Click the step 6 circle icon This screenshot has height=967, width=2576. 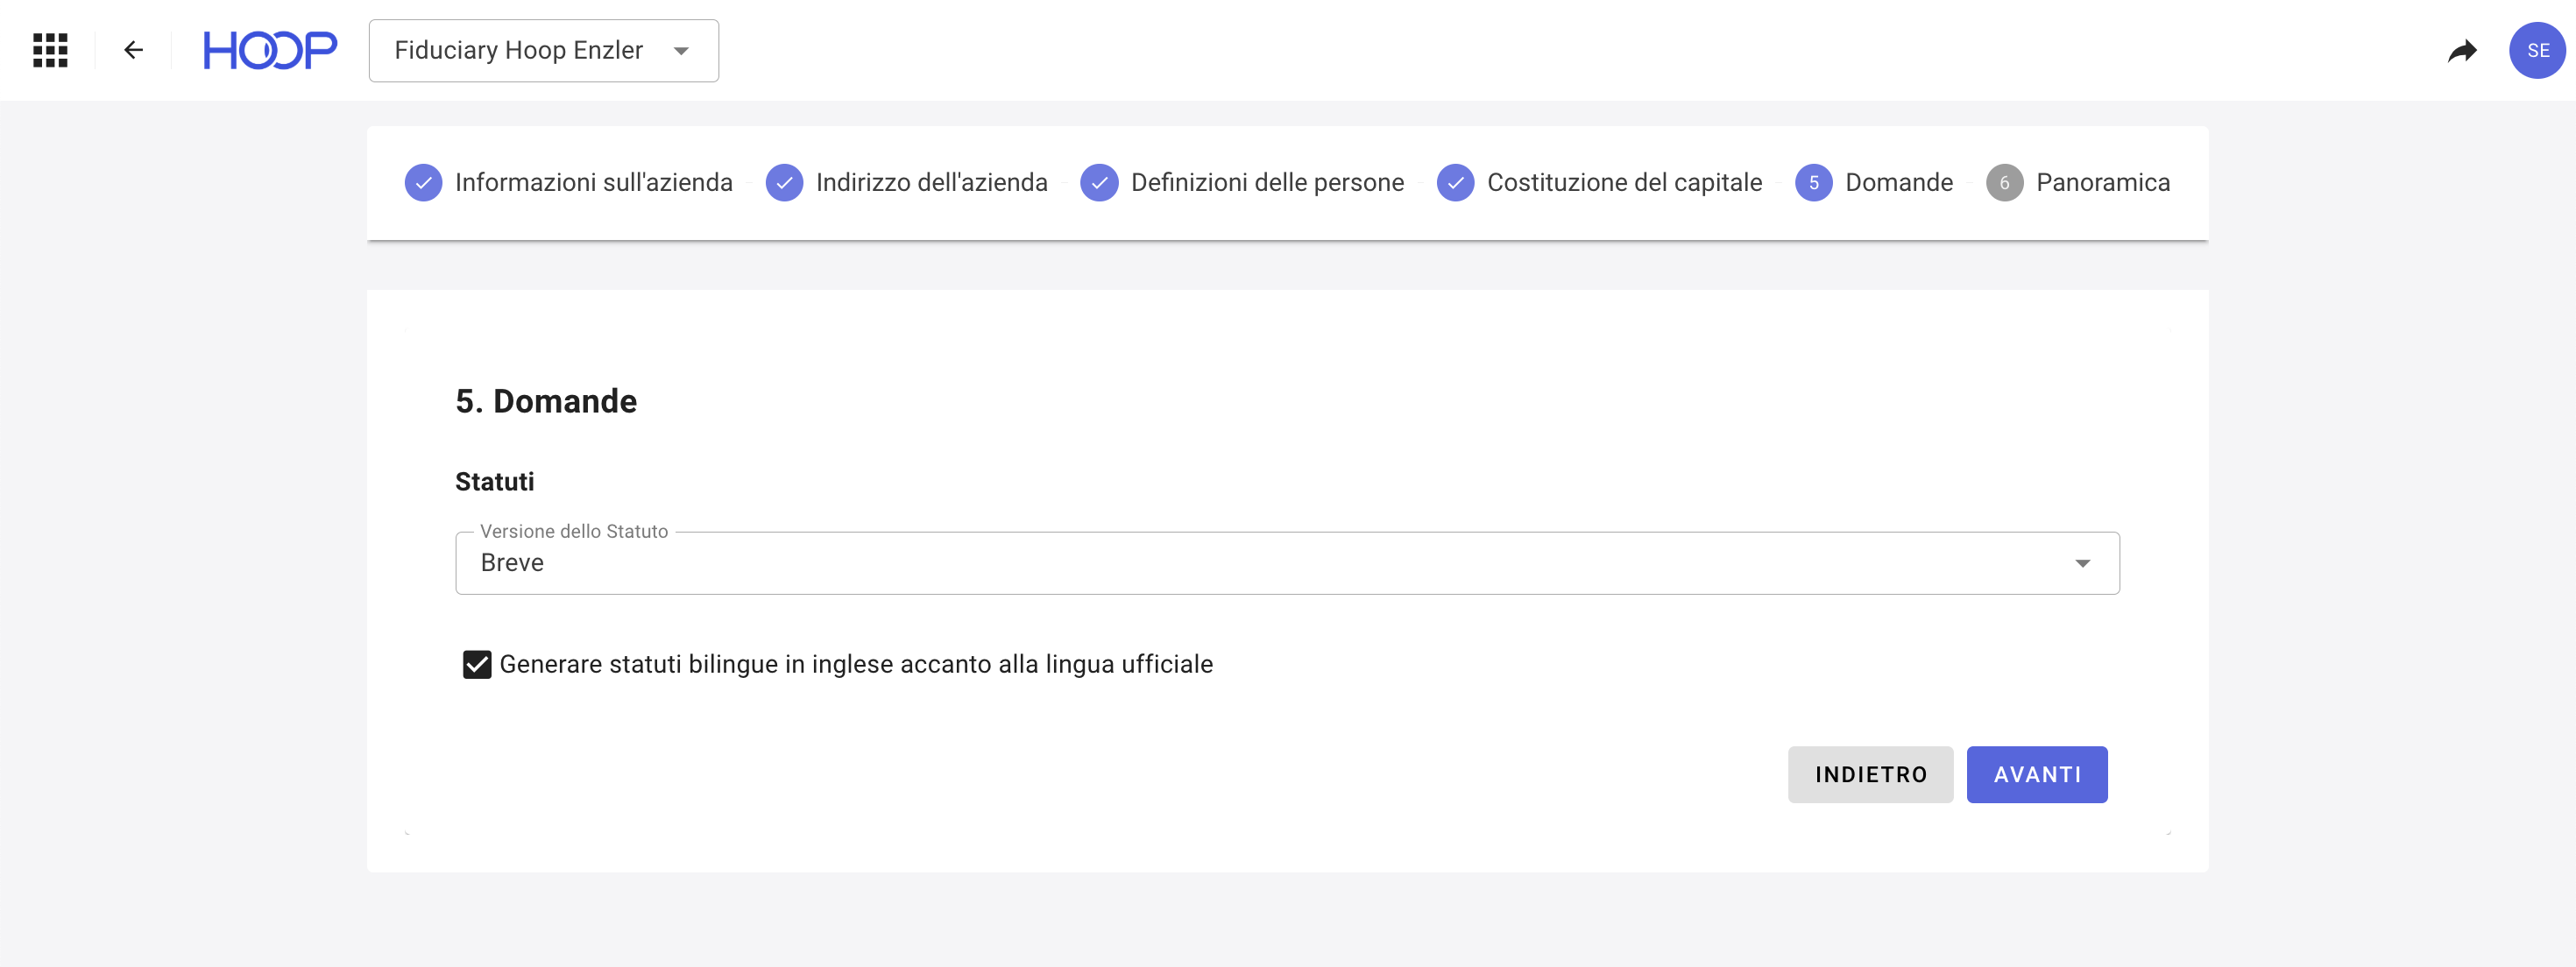(2004, 183)
